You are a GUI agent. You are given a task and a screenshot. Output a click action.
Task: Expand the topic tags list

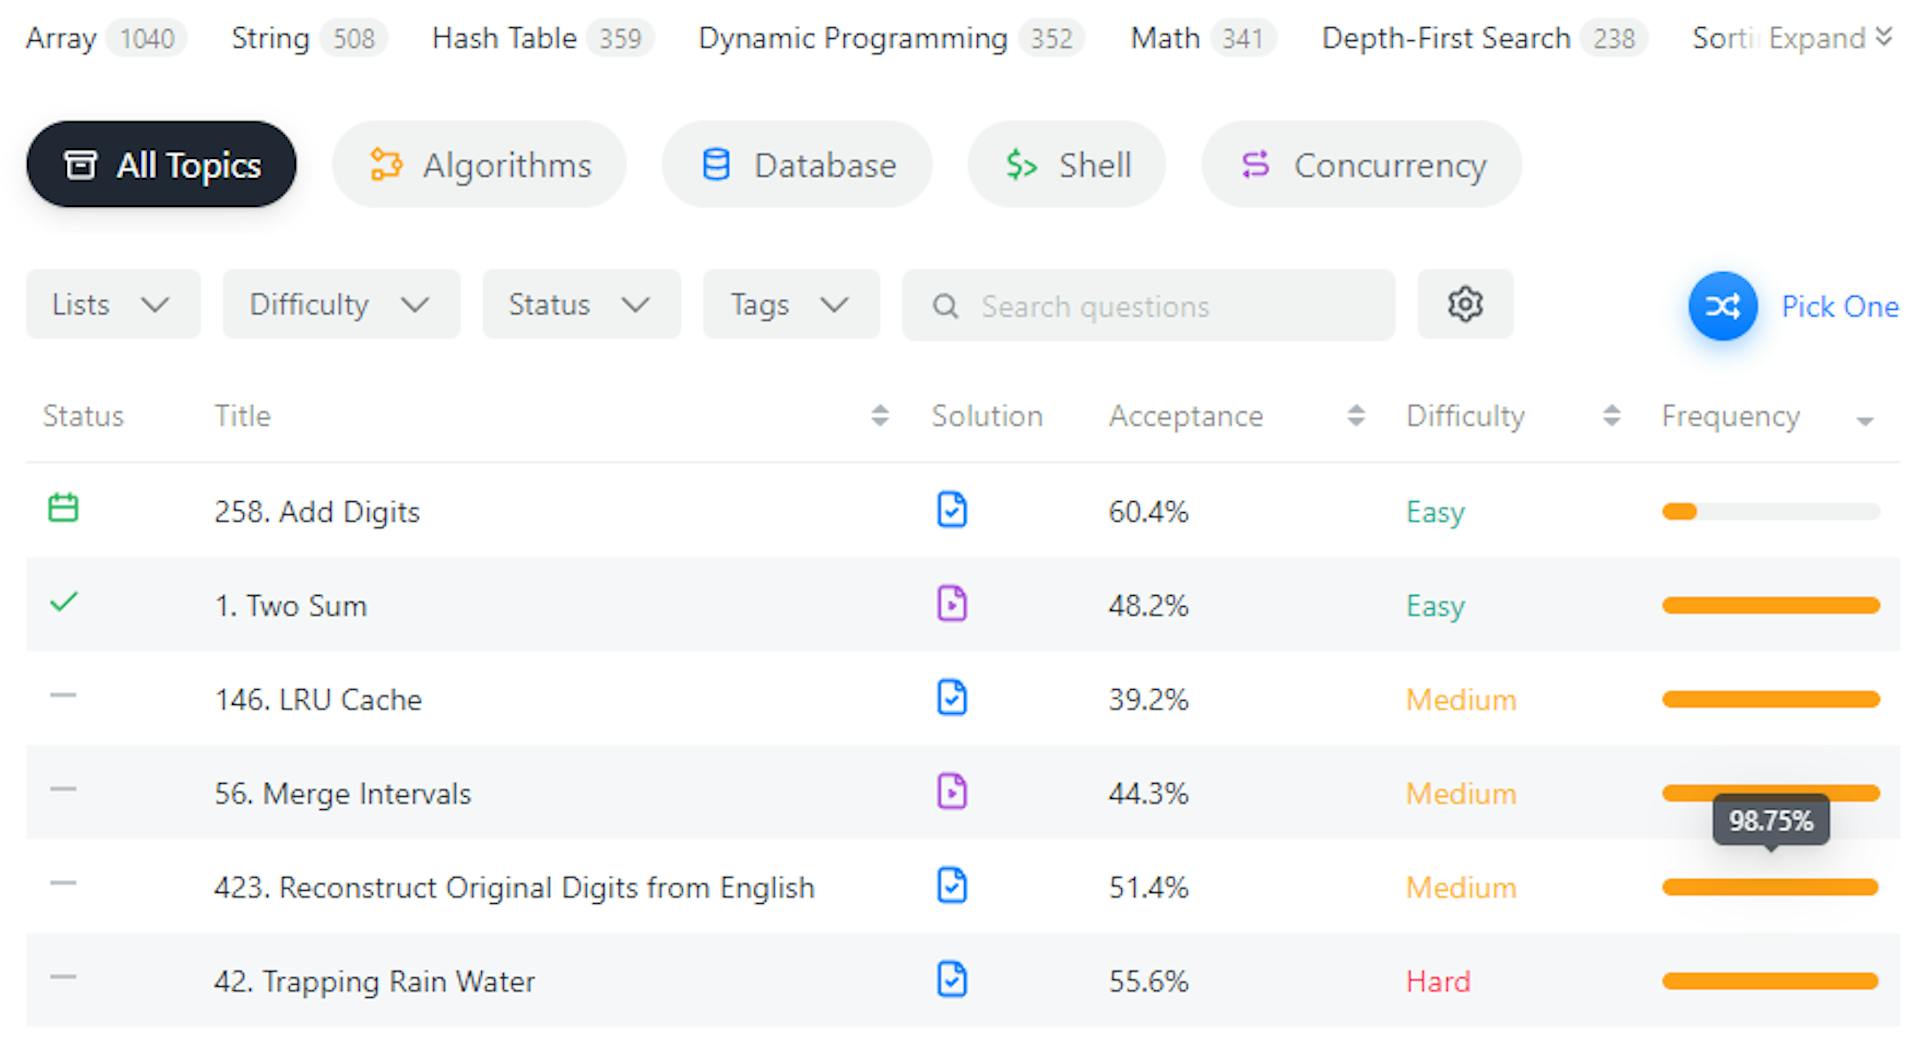pyautogui.click(x=1829, y=38)
